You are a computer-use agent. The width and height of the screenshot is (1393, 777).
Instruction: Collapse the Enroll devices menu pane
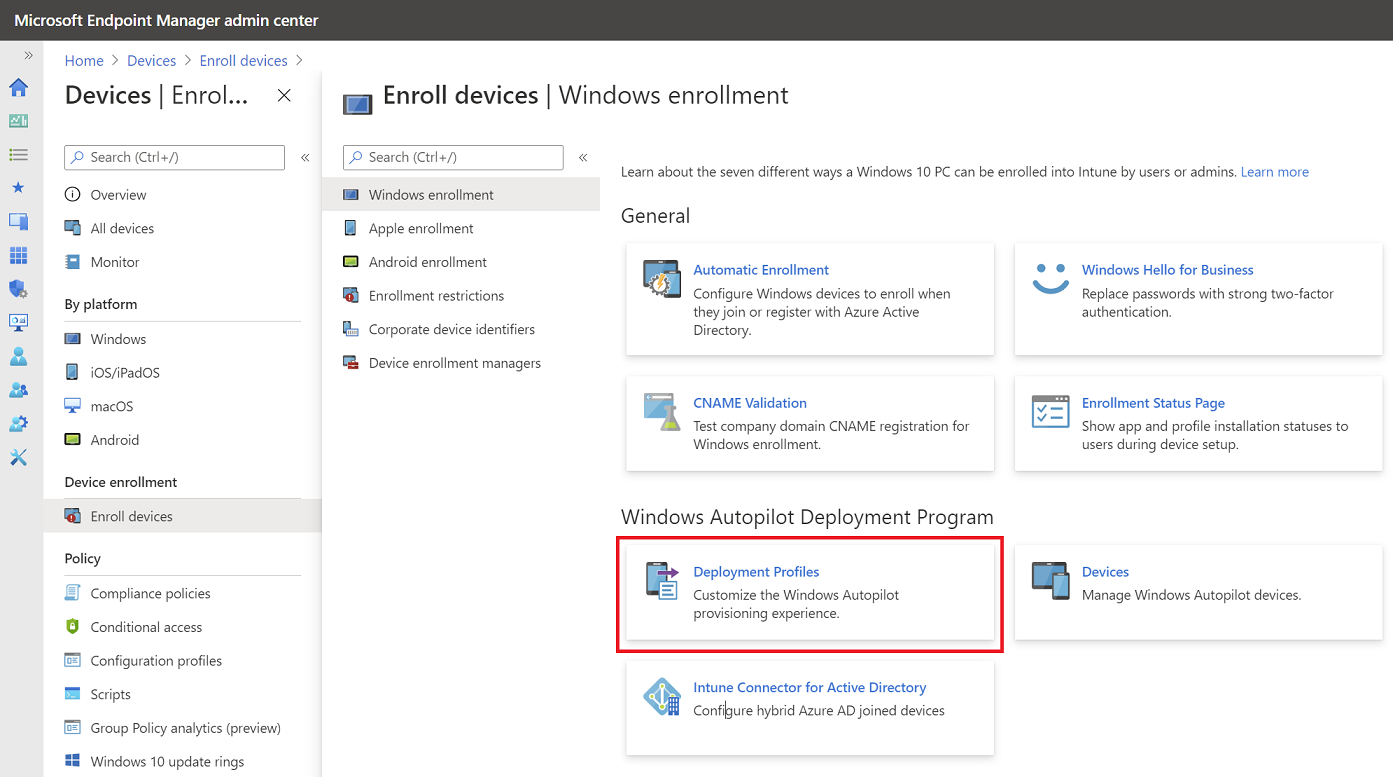(x=583, y=157)
